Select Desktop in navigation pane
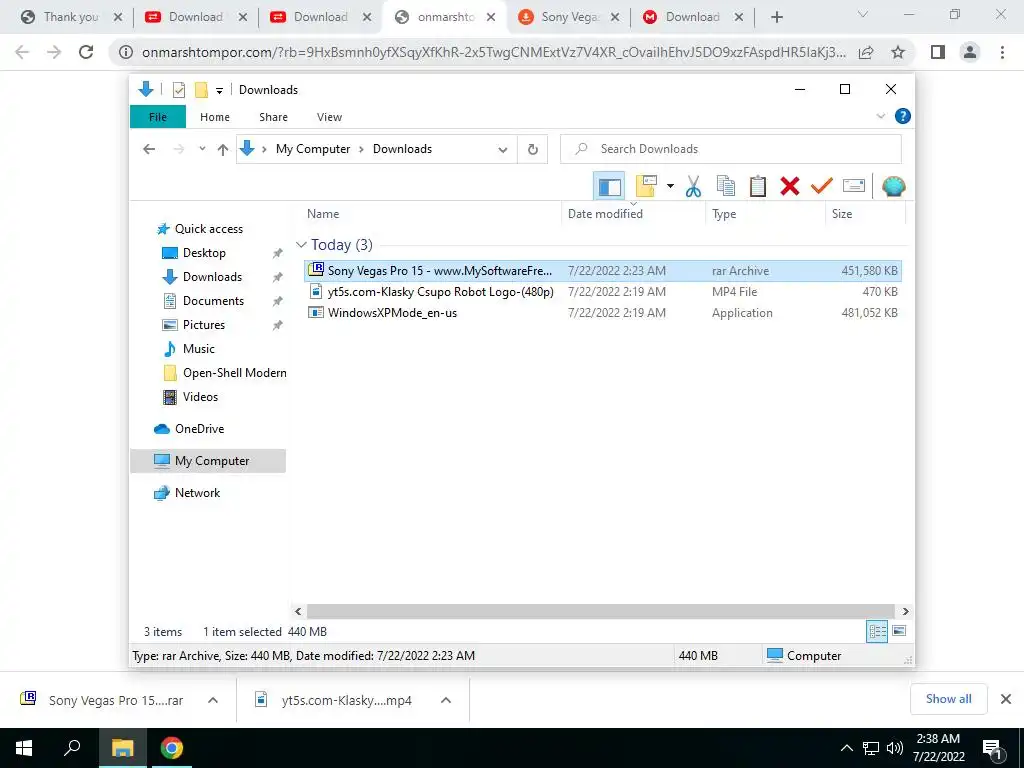 [204, 253]
